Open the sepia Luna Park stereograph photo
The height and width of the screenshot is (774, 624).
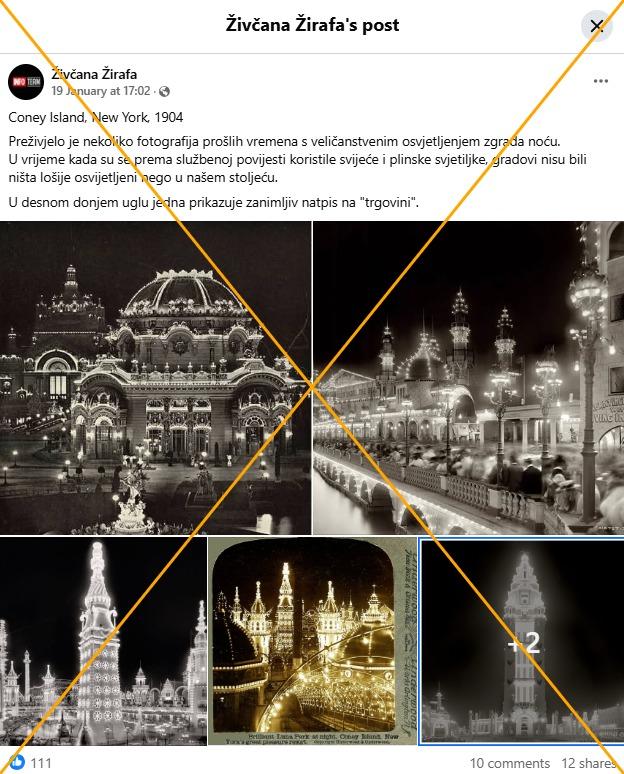click(x=313, y=641)
